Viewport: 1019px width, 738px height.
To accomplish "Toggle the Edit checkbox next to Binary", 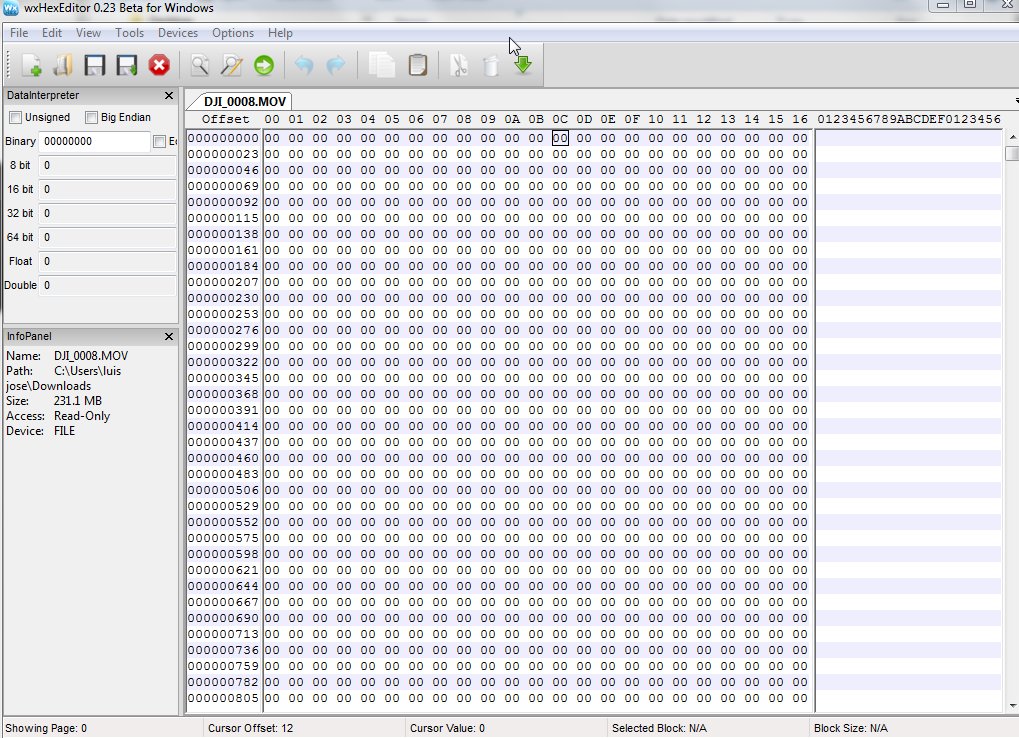I will [x=159, y=141].
